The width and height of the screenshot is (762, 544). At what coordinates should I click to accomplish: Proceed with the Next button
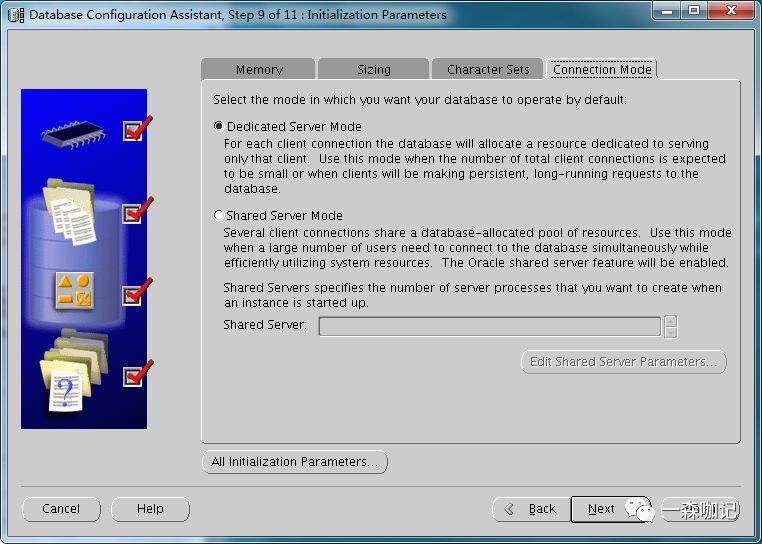(x=610, y=509)
